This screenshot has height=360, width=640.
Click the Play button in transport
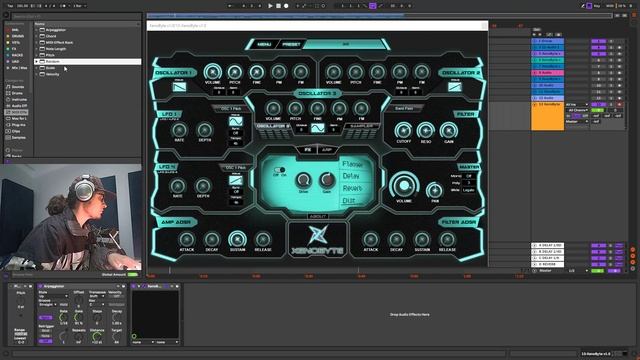click(270, 6)
